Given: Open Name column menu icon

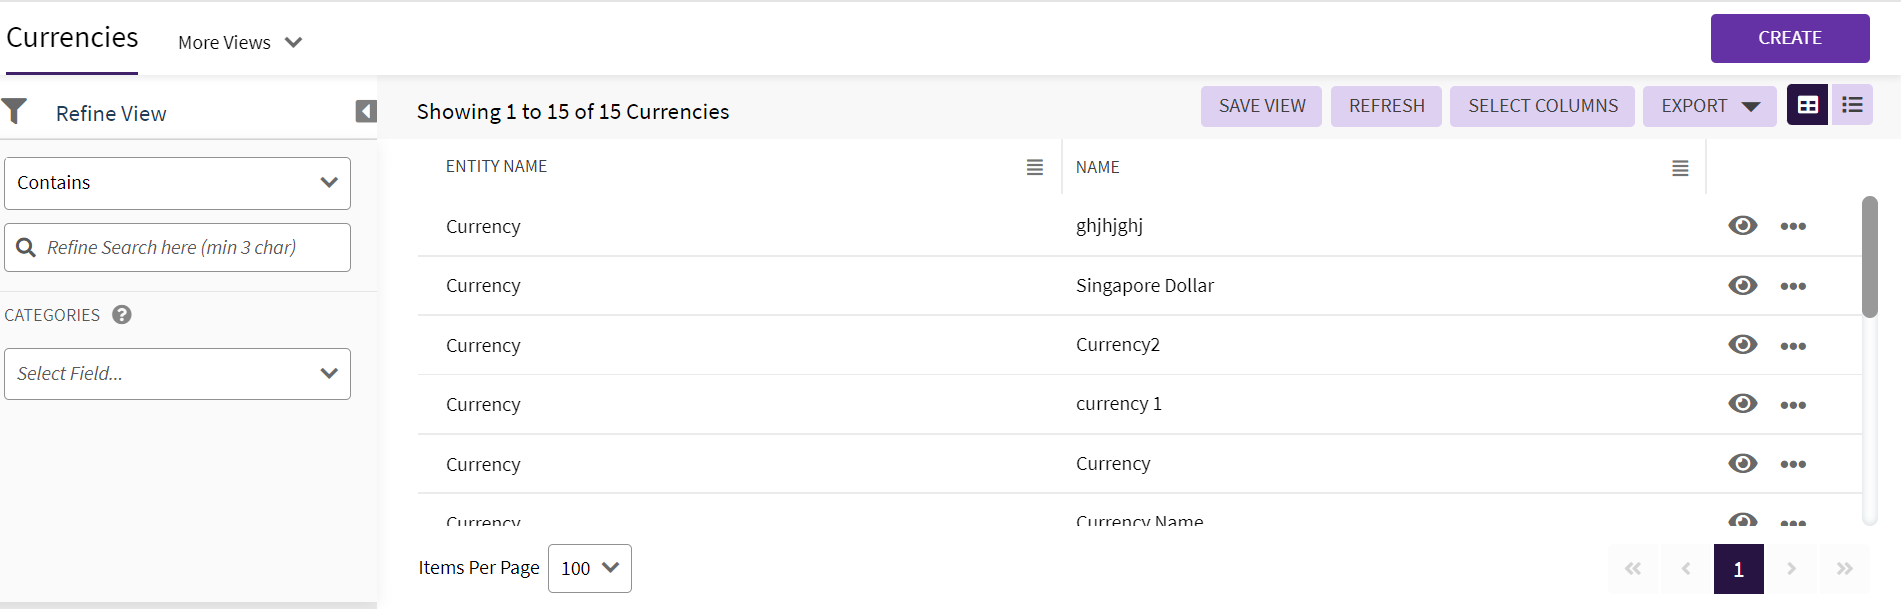Looking at the screenshot, I should click(x=1680, y=168).
